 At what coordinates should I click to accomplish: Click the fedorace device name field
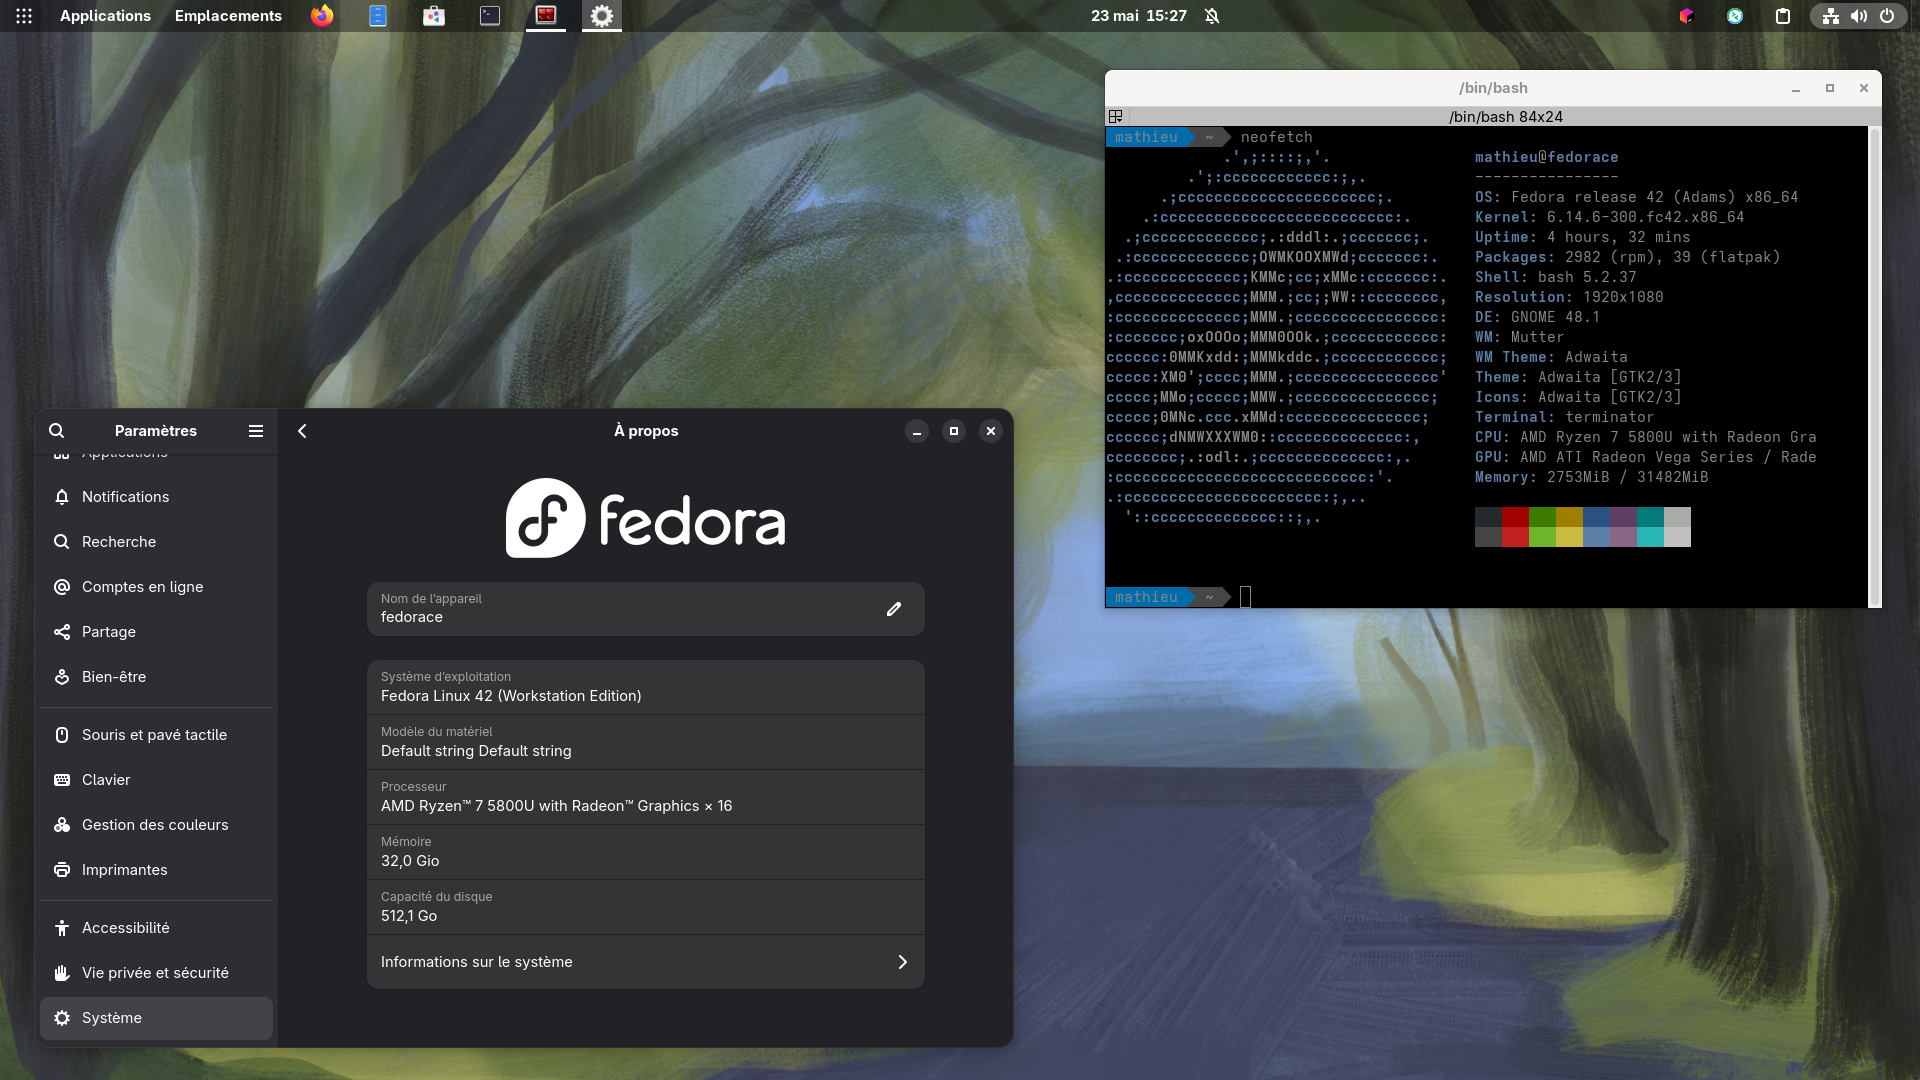(646, 609)
